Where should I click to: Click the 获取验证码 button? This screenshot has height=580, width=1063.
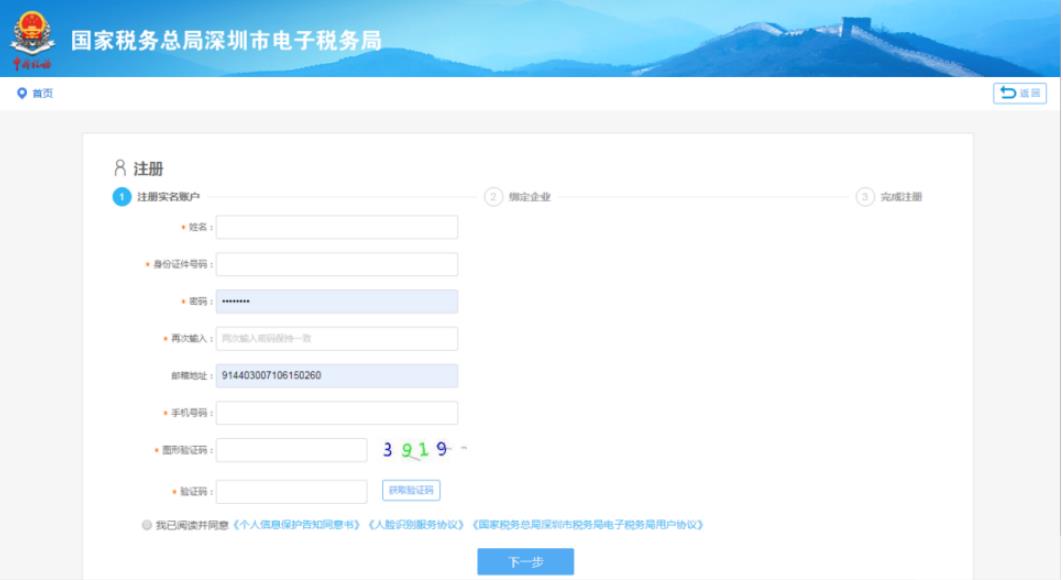point(411,491)
